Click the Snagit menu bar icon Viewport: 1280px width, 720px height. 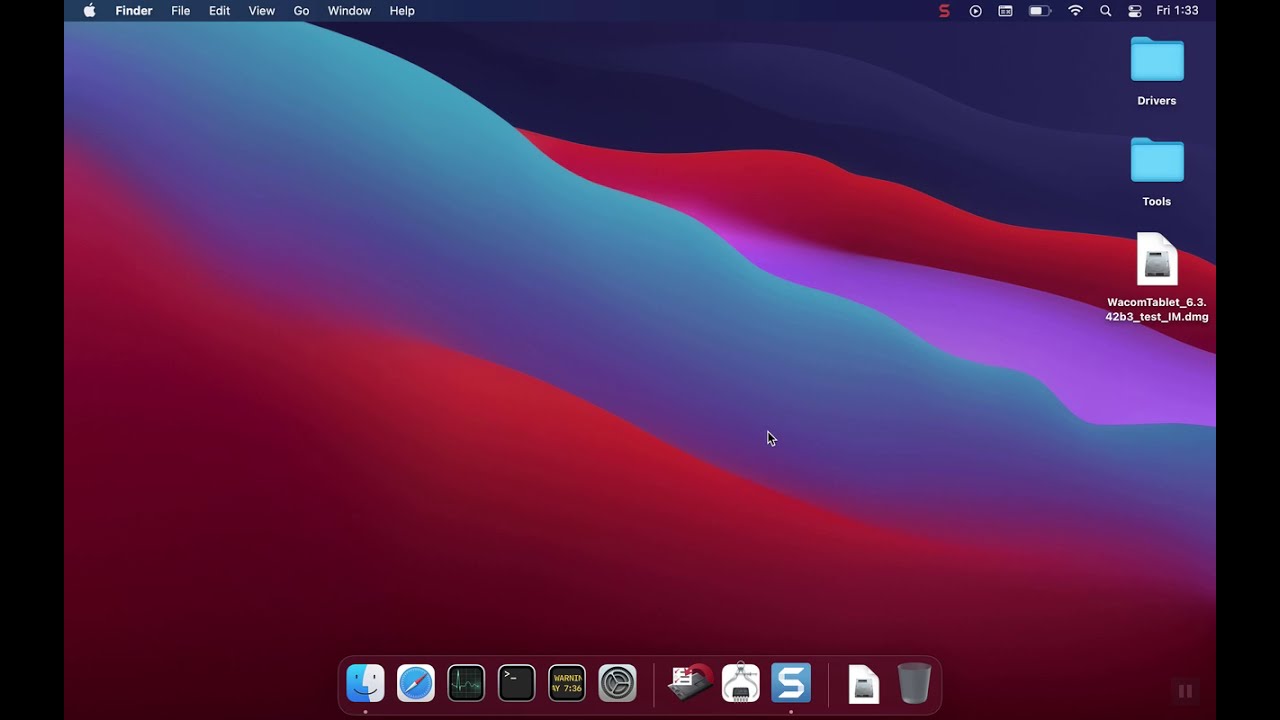(x=944, y=11)
